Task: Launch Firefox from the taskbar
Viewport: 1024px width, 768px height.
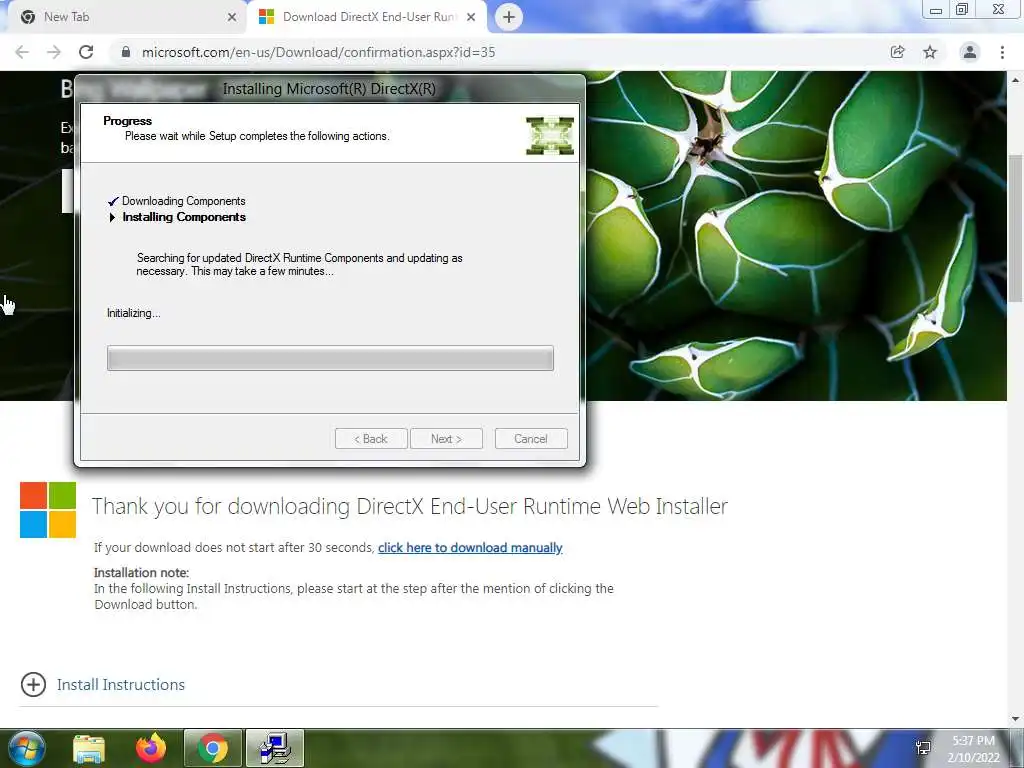Action: click(151, 748)
